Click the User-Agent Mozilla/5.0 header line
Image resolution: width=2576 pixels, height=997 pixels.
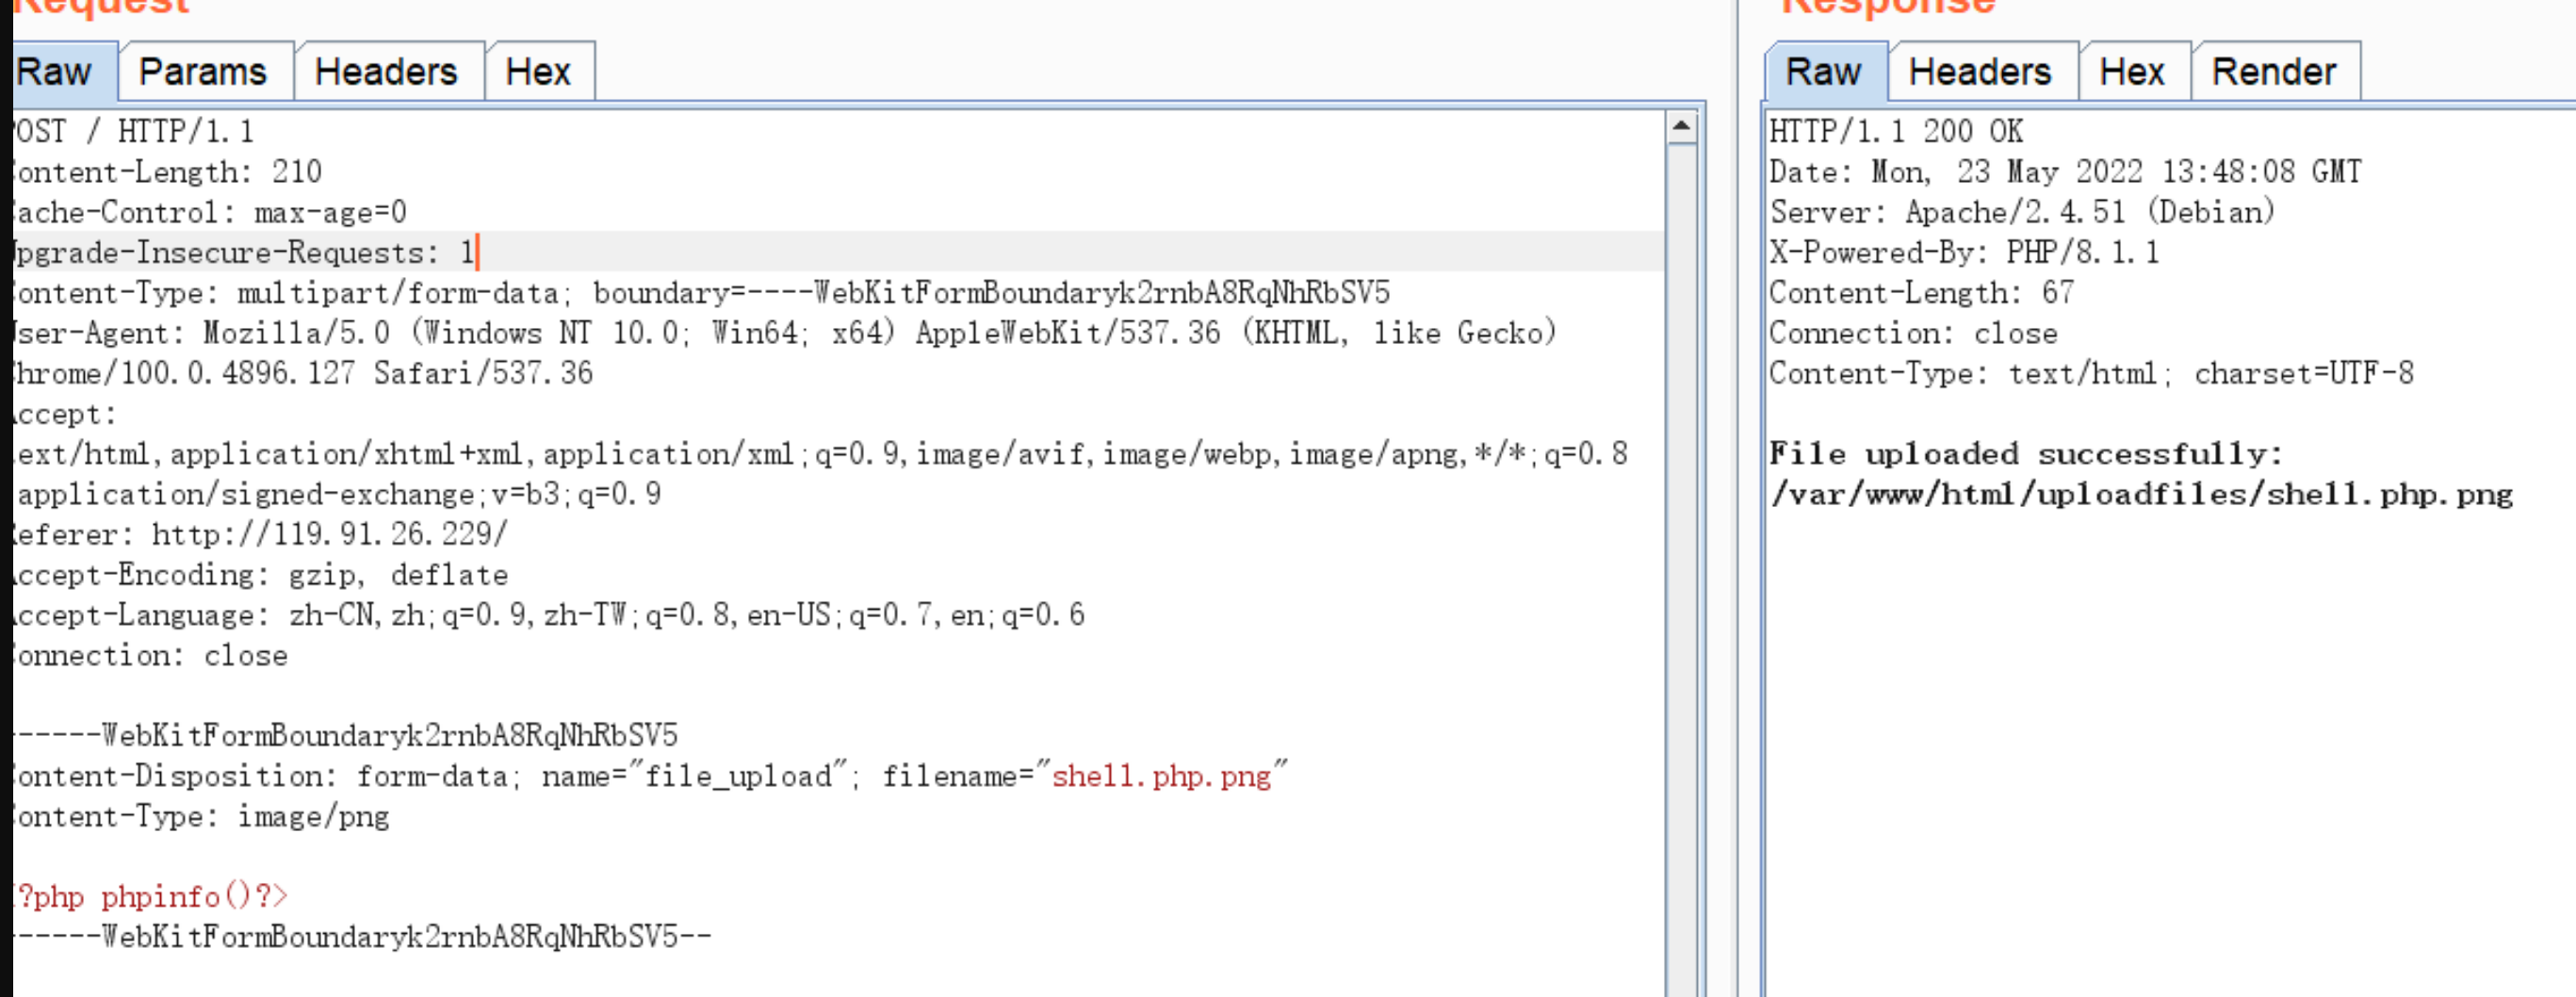785,333
